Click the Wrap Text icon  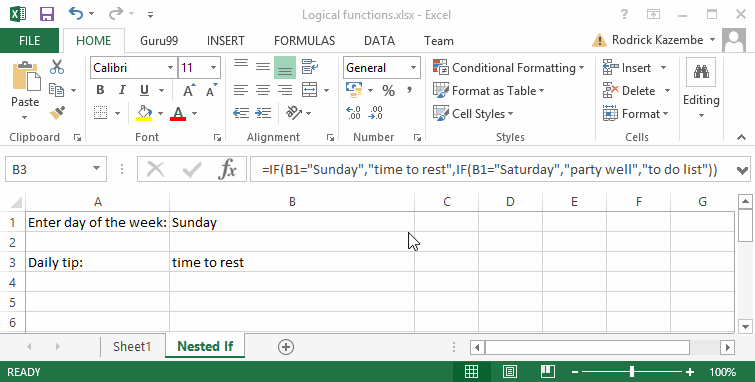(x=310, y=67)
